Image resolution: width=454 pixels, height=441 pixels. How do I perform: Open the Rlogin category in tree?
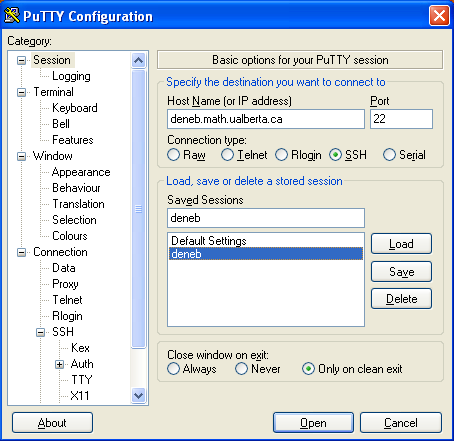(67, 316)
